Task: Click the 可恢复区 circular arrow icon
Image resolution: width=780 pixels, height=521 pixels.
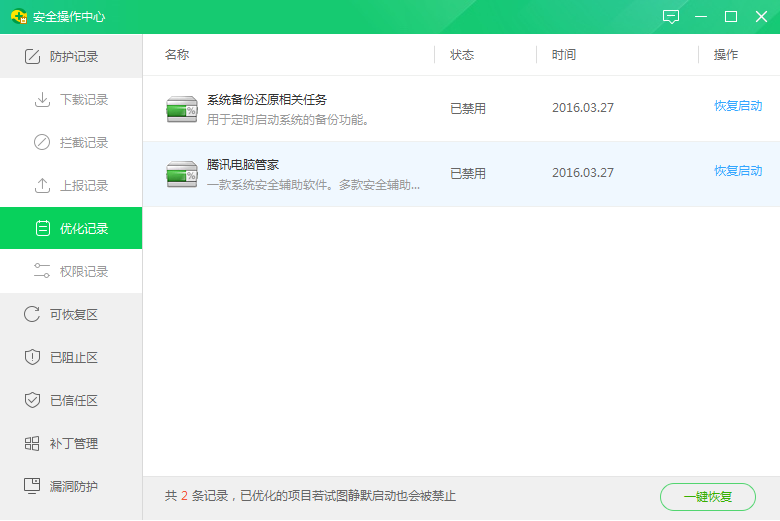Action: (x=32, y=314)
